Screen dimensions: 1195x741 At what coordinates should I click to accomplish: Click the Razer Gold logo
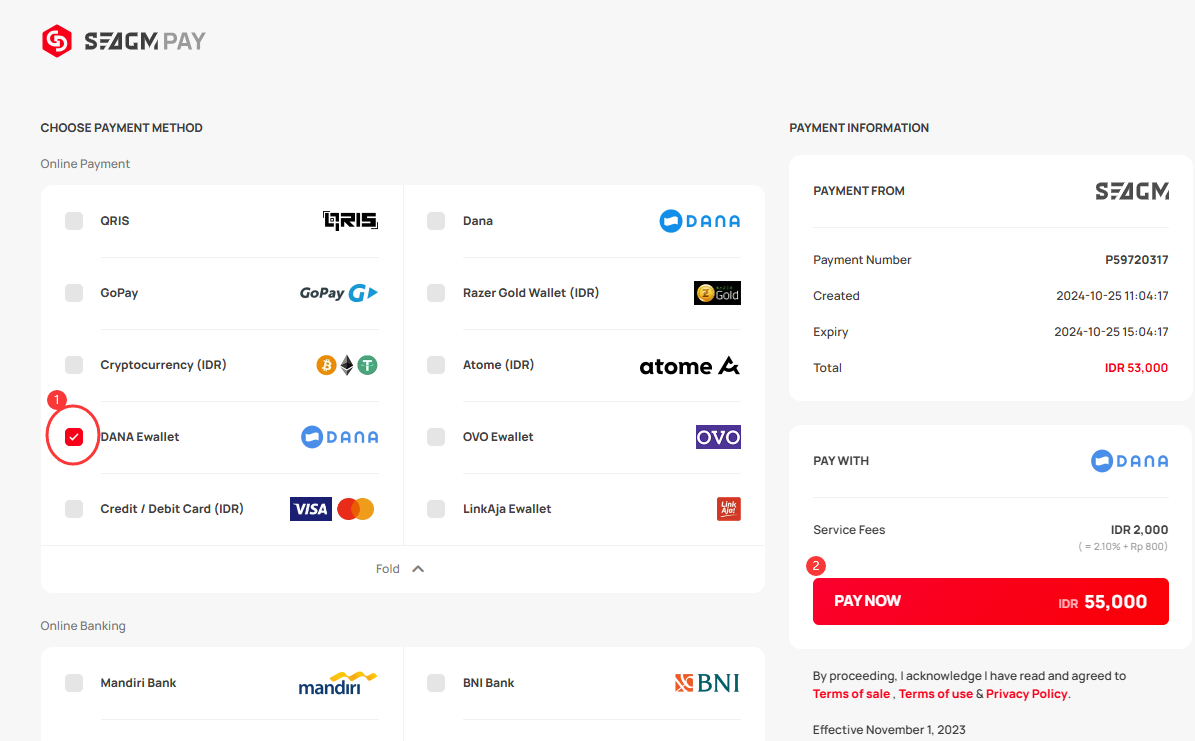point(717,293)
